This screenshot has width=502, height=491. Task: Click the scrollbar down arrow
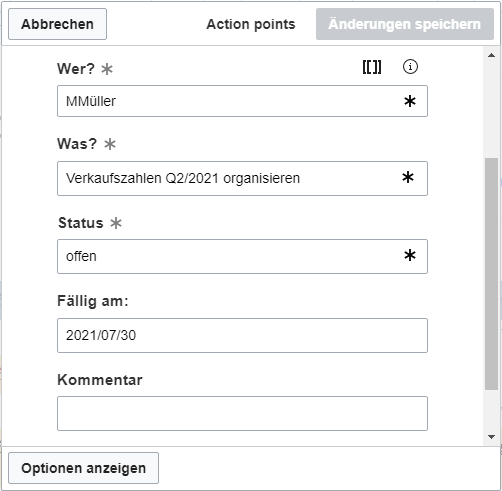pyautogui.click(x=491, y=437)
